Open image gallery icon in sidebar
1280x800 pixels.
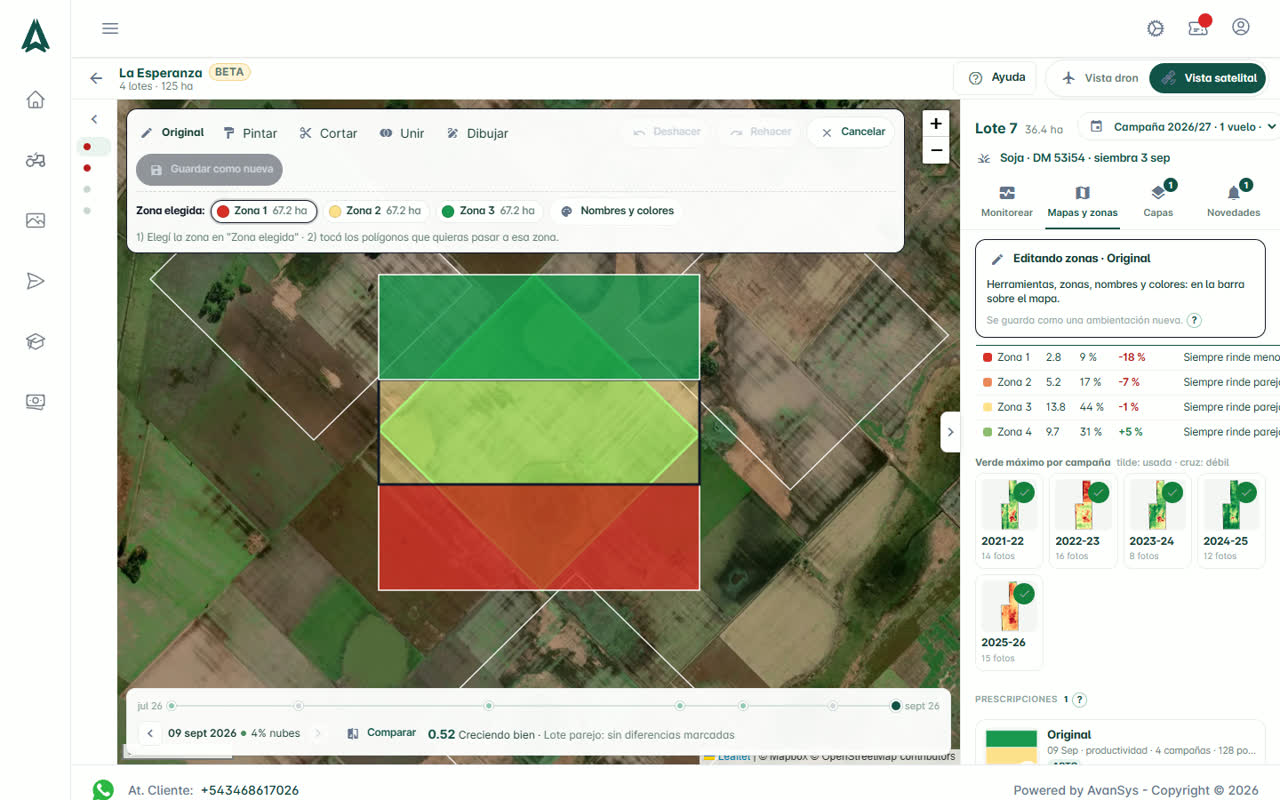point(35,220)
